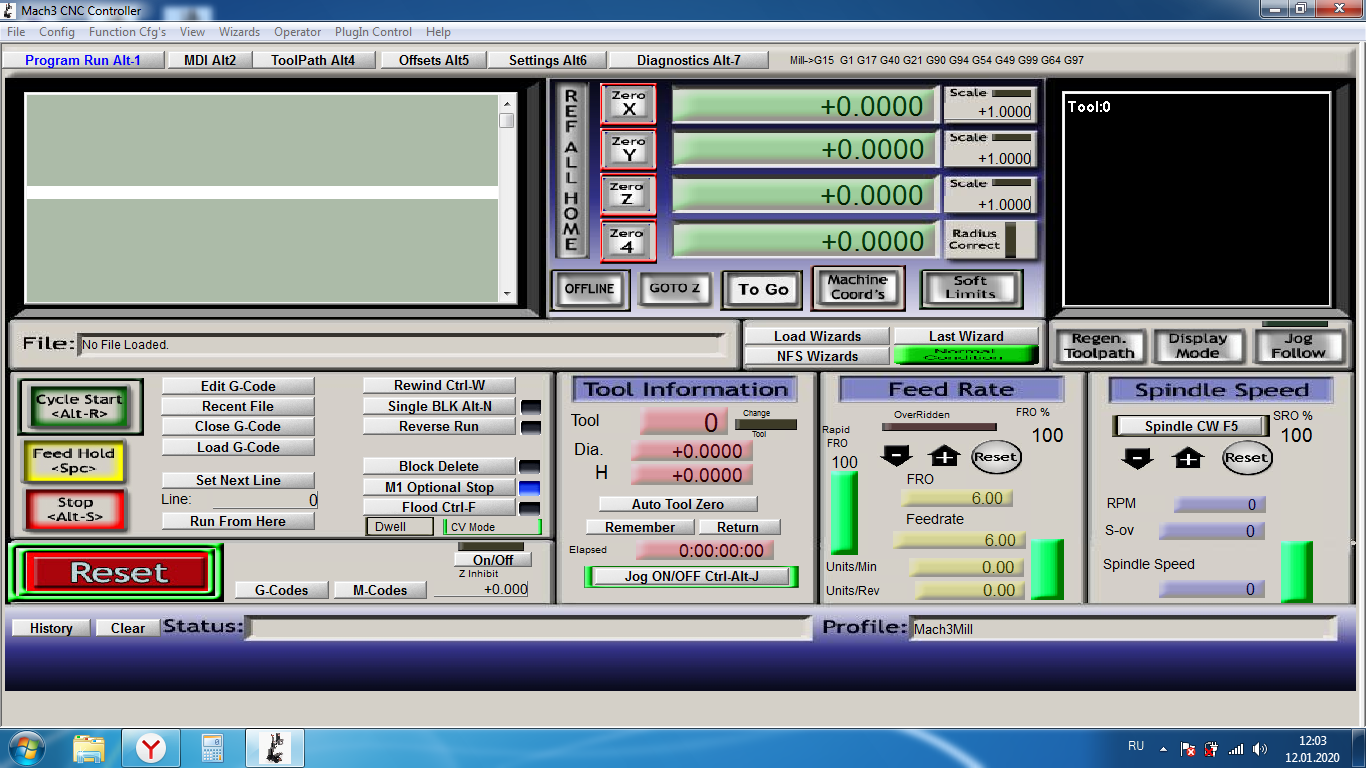1366x768 pixels.
Task: Toggle Jog ON/OFF Ctrl-Alt-J
Action: pyautogui.click(x=692, y=576)
